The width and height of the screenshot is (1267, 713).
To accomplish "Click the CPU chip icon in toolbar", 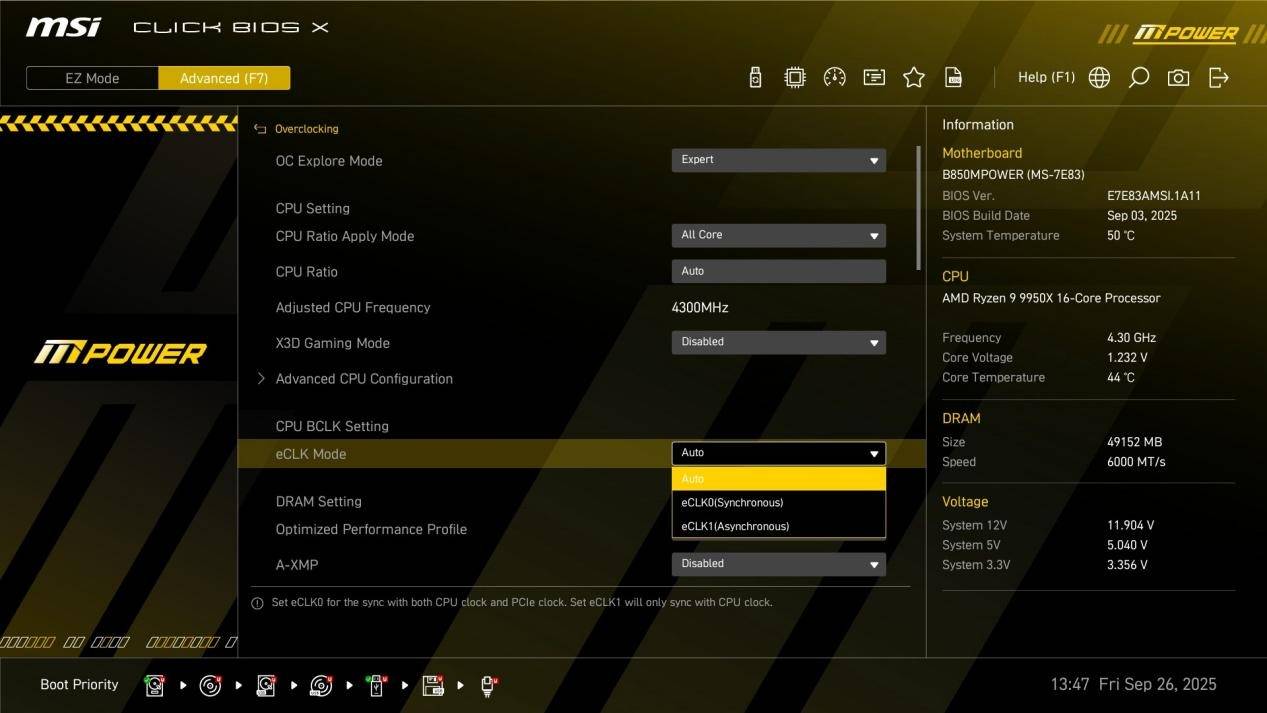I will [x=794, y=78].
